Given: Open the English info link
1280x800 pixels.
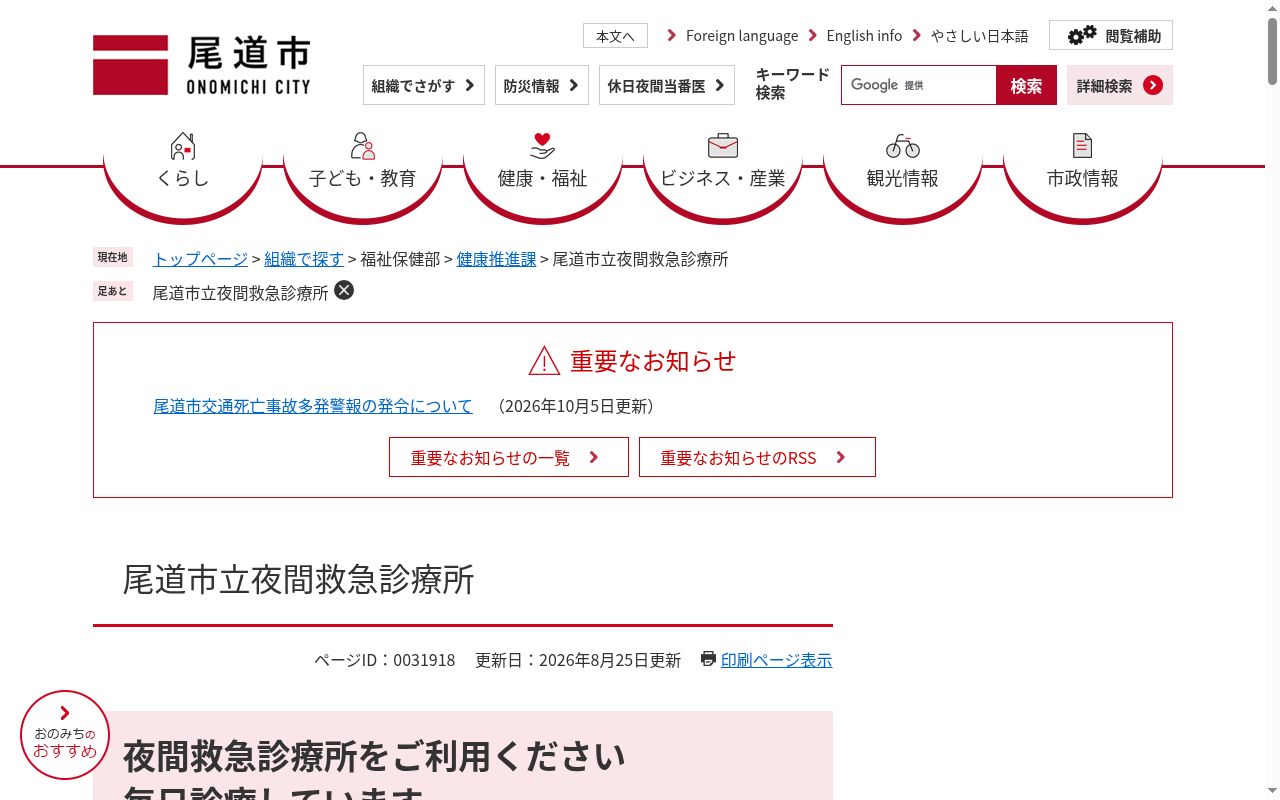Looking at the screenshot, I should [x=864, y=36].
